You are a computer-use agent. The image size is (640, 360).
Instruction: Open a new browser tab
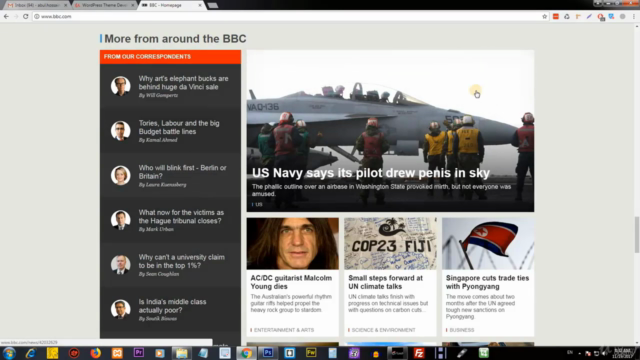click(x=213, y=5)
